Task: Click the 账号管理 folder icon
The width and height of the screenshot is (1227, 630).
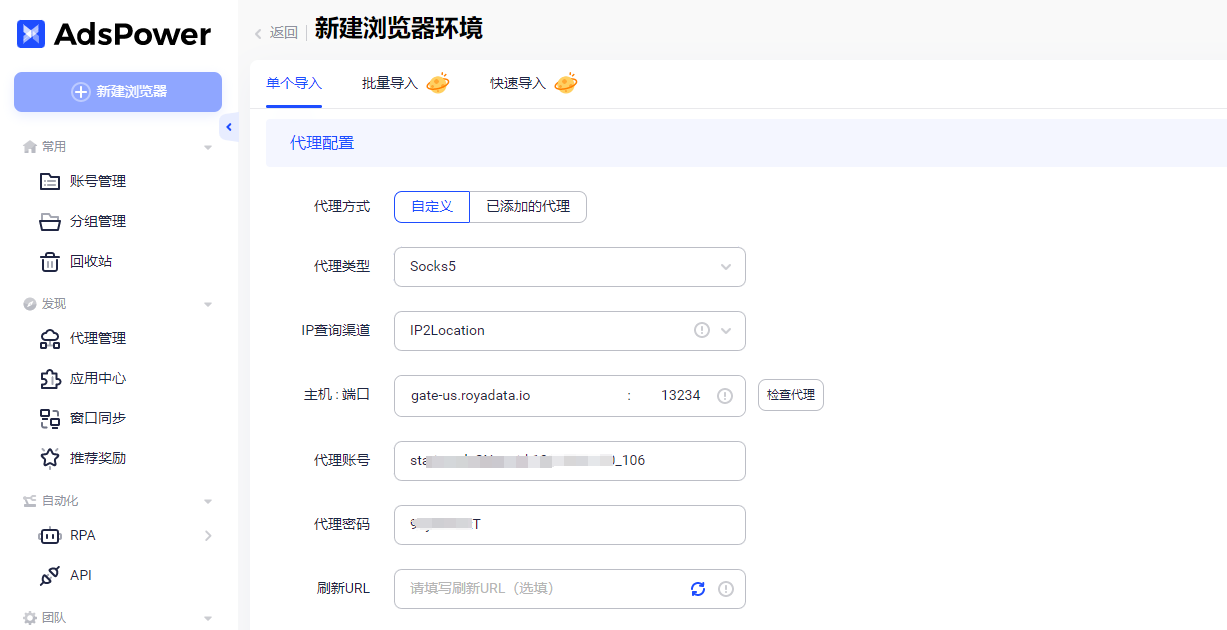Action: [50, 181]
